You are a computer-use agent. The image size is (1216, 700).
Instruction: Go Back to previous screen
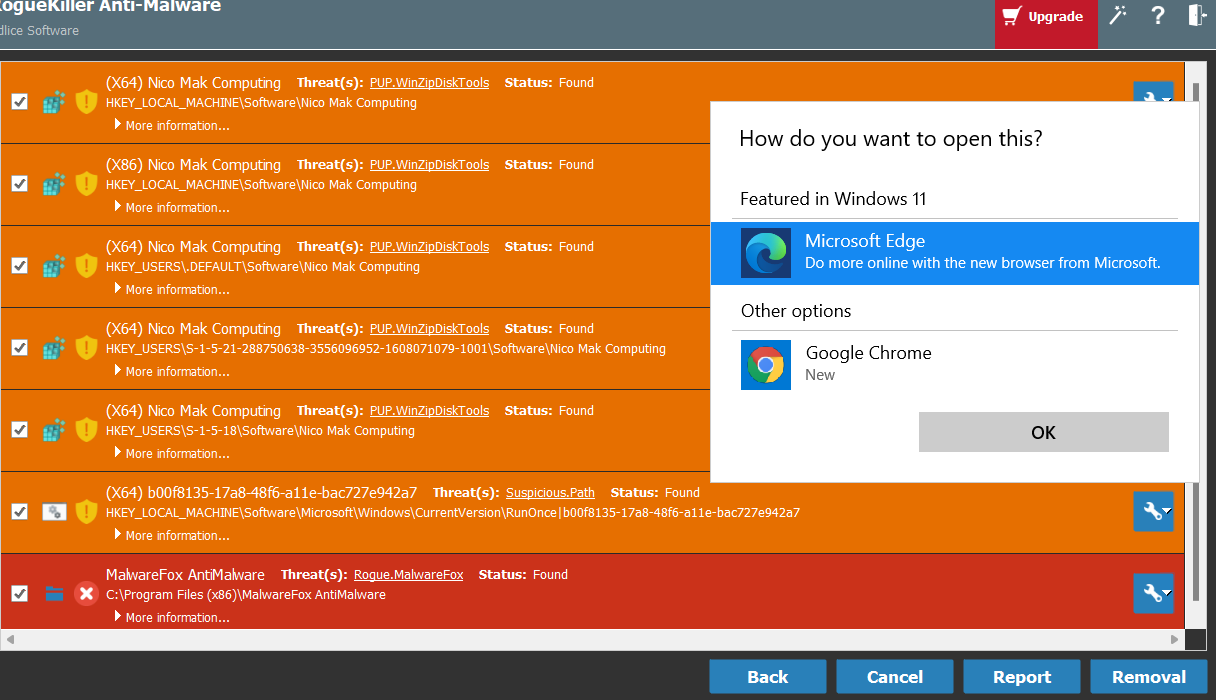pos(767,677)
